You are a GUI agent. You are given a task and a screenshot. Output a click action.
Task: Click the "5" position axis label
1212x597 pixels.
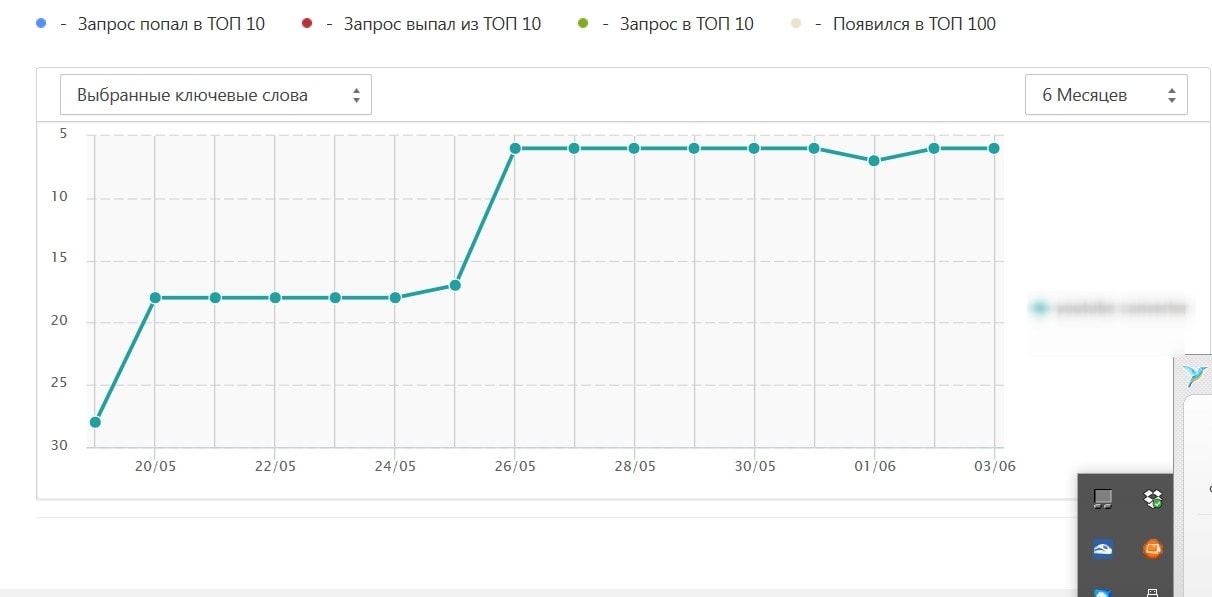tap(63, 133)
